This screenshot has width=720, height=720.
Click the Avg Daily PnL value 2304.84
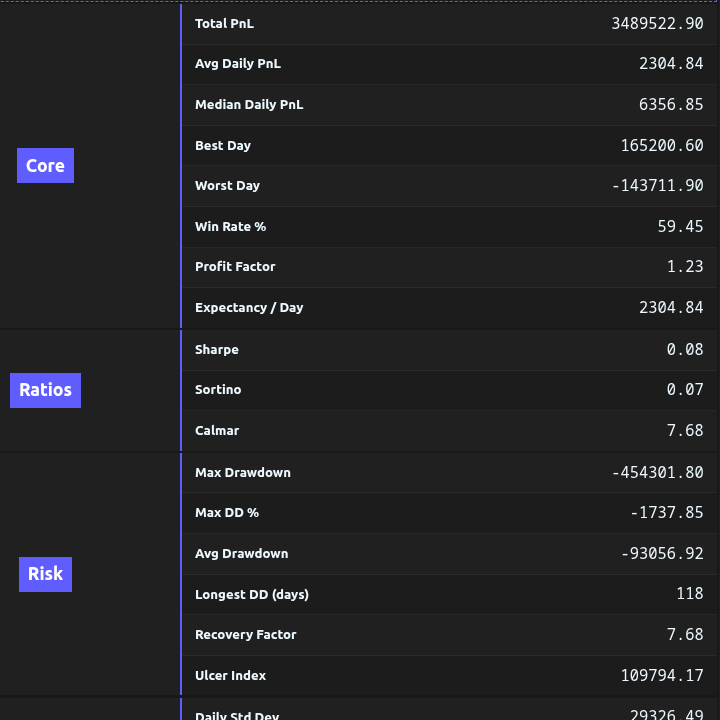pos(671,64)
